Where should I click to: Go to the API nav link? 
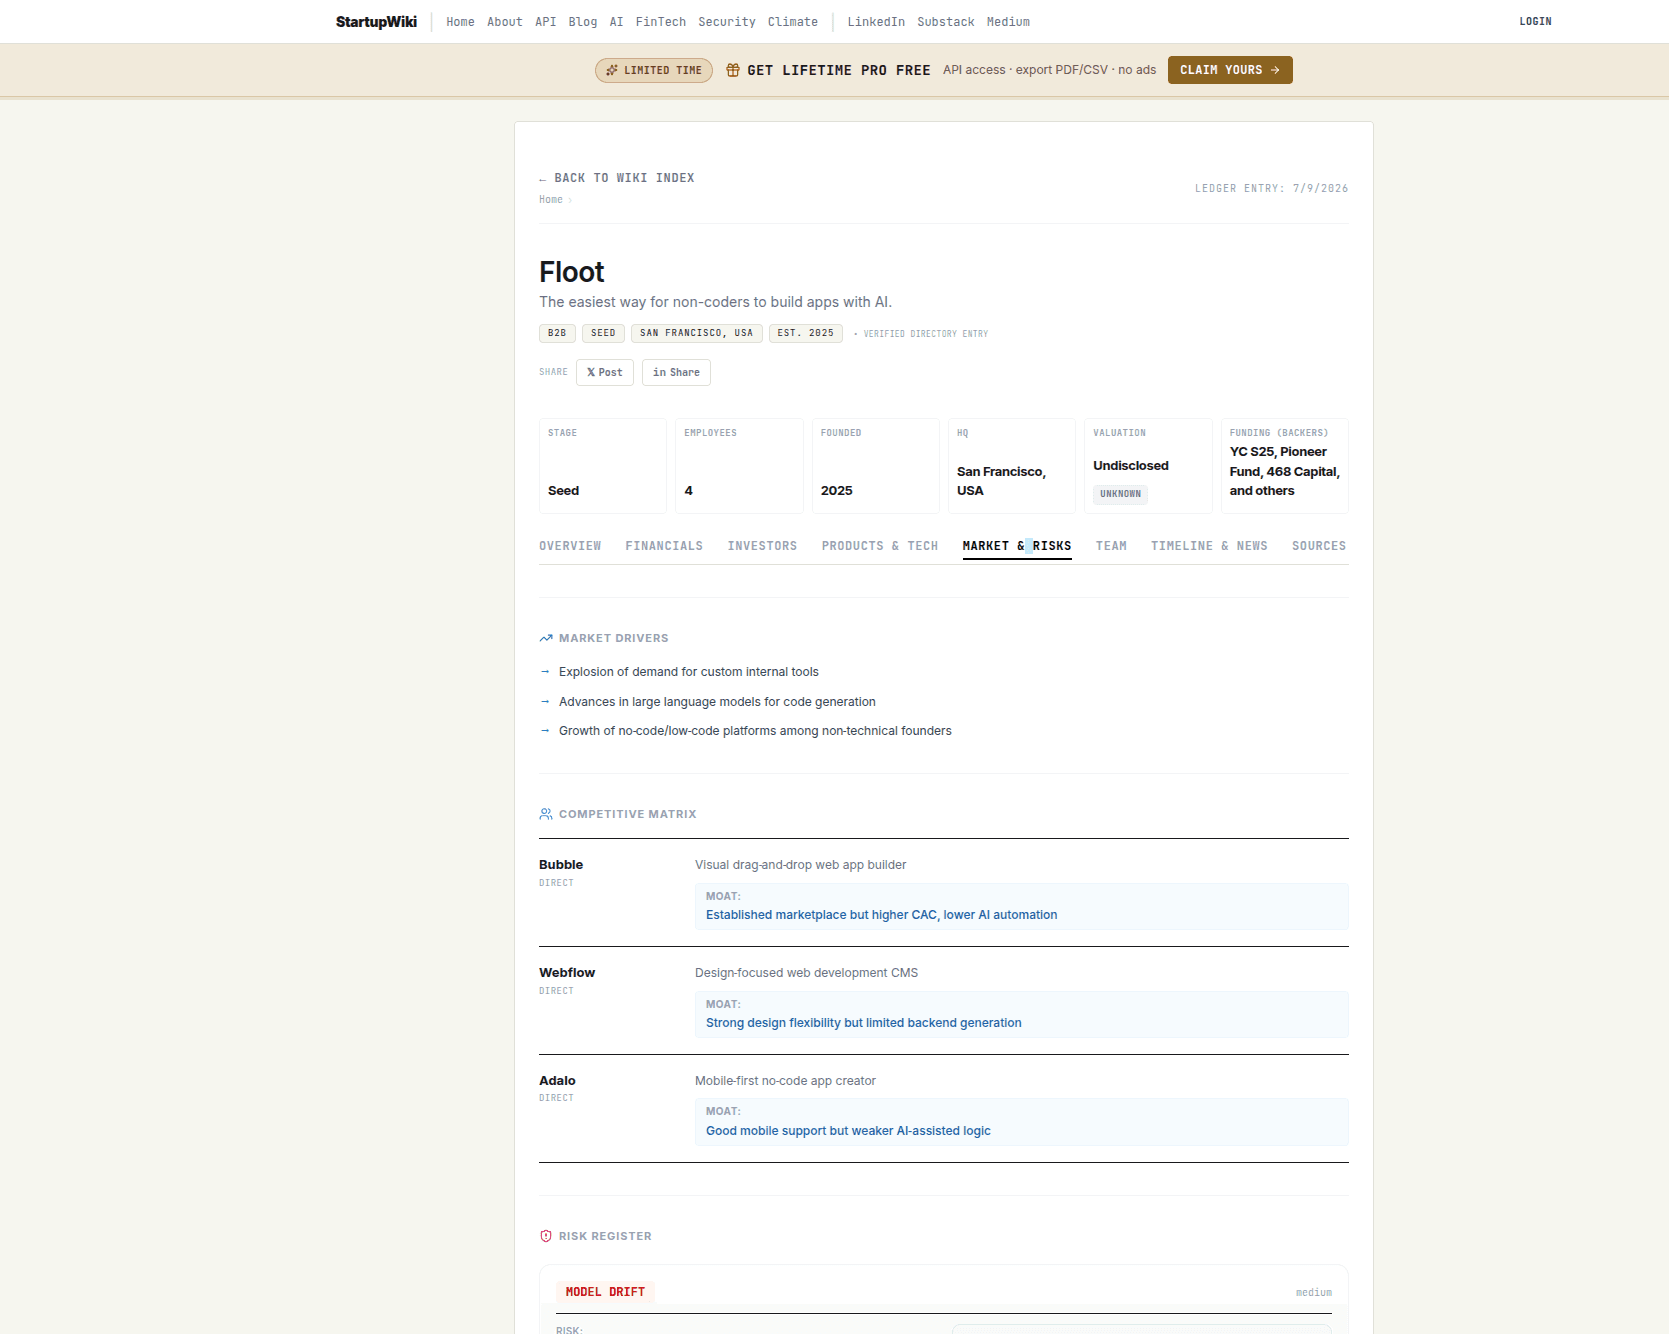[546, 22]
